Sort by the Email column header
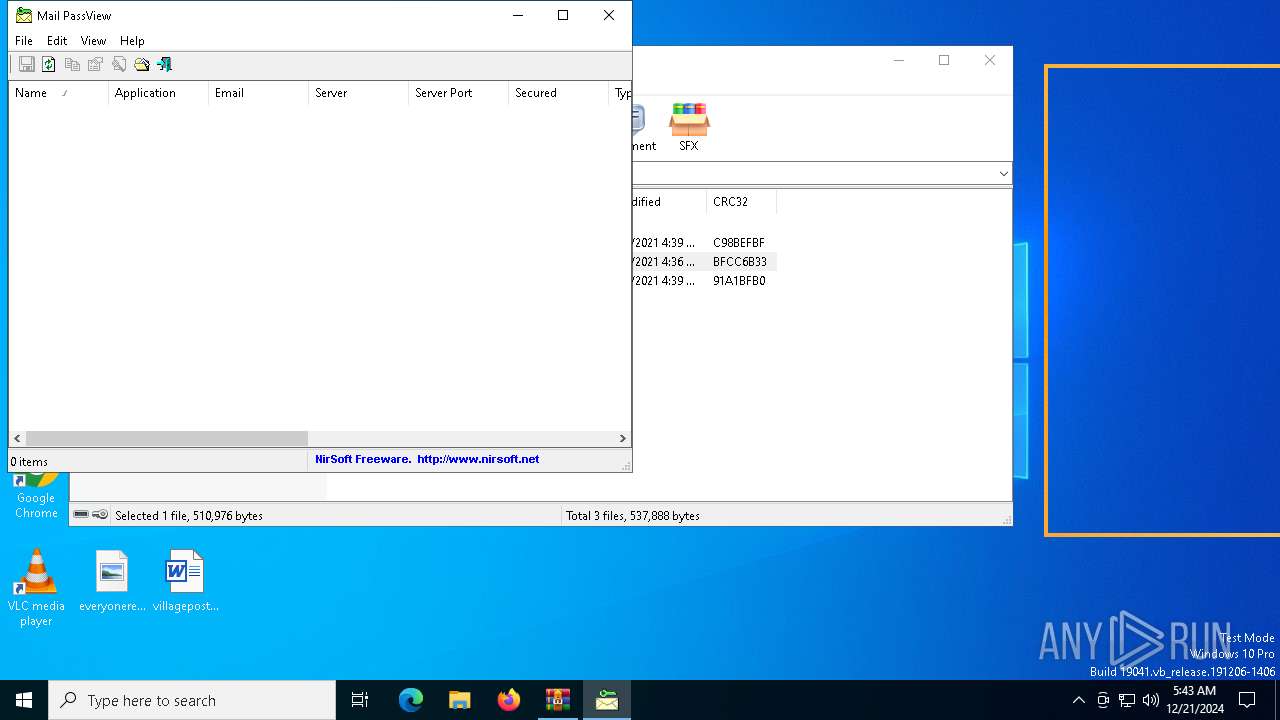Image resolution: width=1280 pixels, height=720 pixels. [x=258, y=93]
